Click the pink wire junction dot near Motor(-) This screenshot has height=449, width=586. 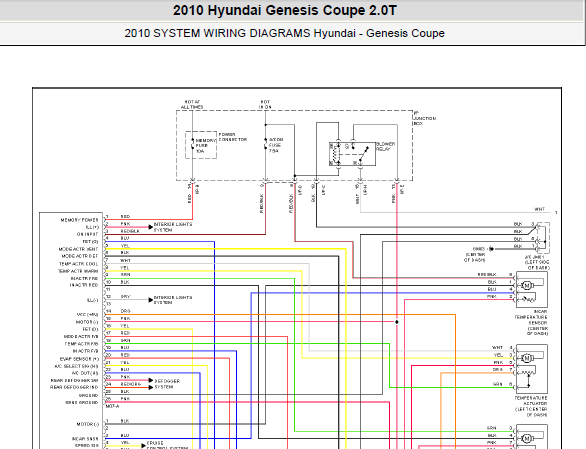coord(397,322)
